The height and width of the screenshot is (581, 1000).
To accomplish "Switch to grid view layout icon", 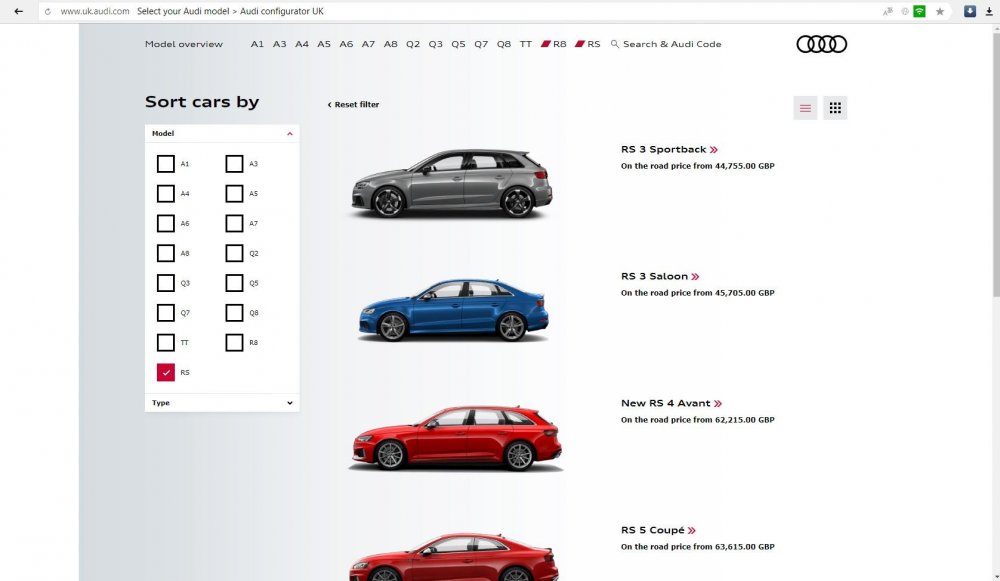I will point(835,108).
